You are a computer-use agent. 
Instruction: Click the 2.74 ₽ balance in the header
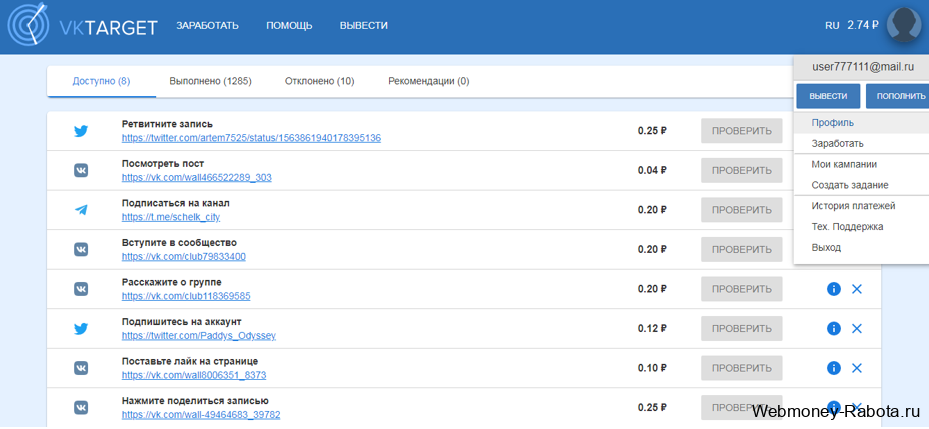tap(863, 25)
